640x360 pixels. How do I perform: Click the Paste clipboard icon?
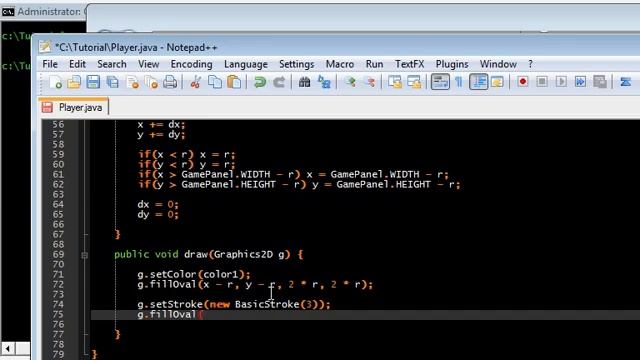click(234, 82)
